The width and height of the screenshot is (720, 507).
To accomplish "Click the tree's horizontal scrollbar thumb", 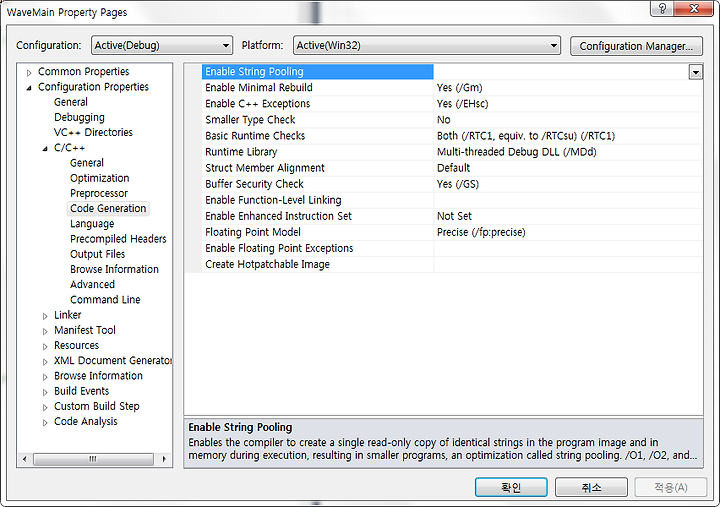I will click(x=93, y=459).
